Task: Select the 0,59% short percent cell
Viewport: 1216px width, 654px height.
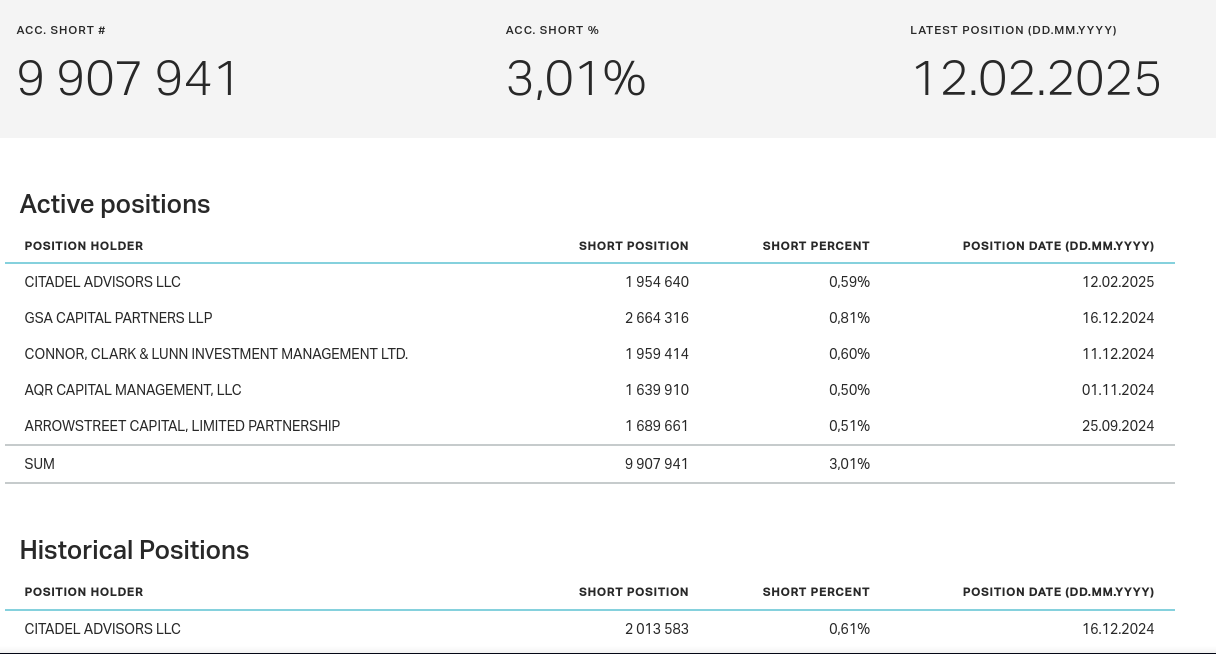Action: [849, 282]
